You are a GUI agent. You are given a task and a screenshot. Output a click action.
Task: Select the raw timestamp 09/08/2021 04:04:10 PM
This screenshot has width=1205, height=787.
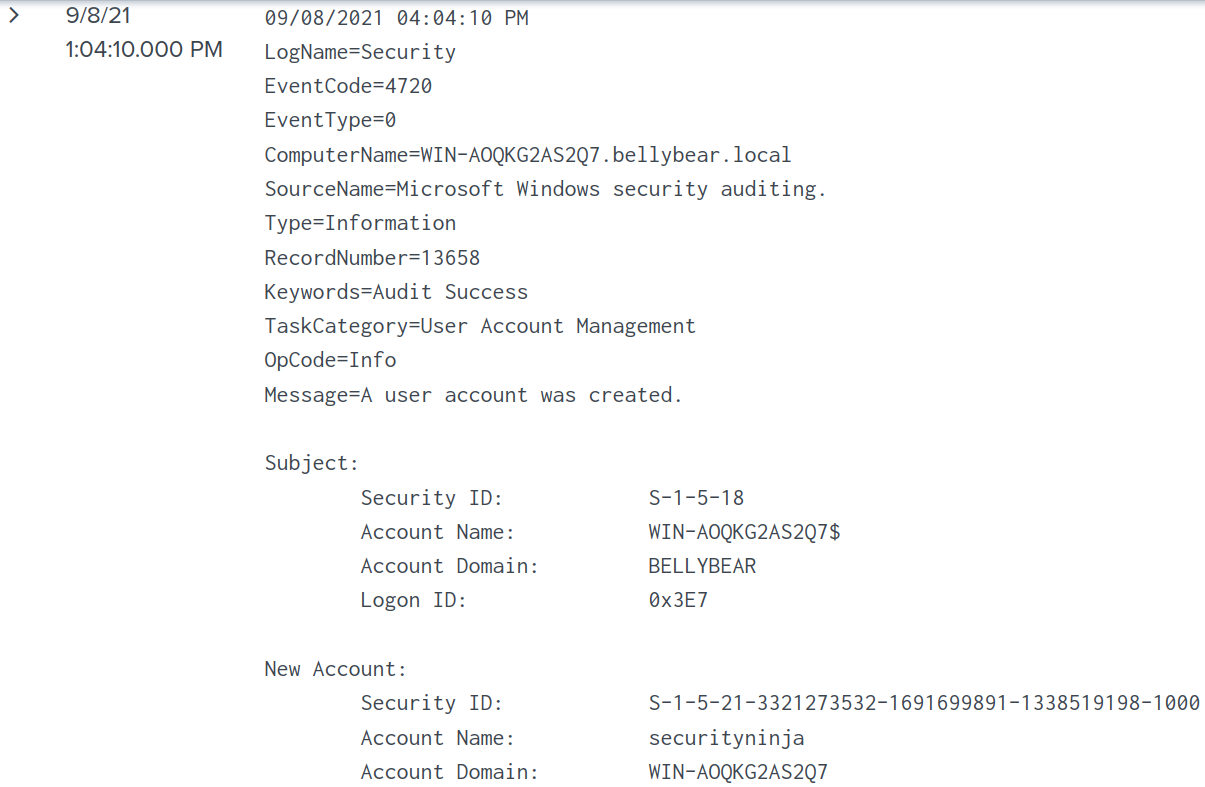pyautogui.click(x=396, y=18)
